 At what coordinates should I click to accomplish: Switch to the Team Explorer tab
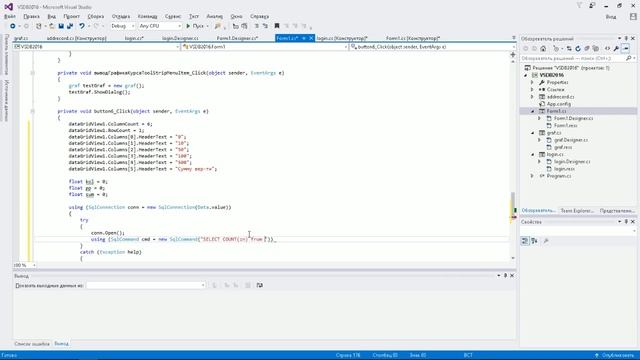pos(577,211)
